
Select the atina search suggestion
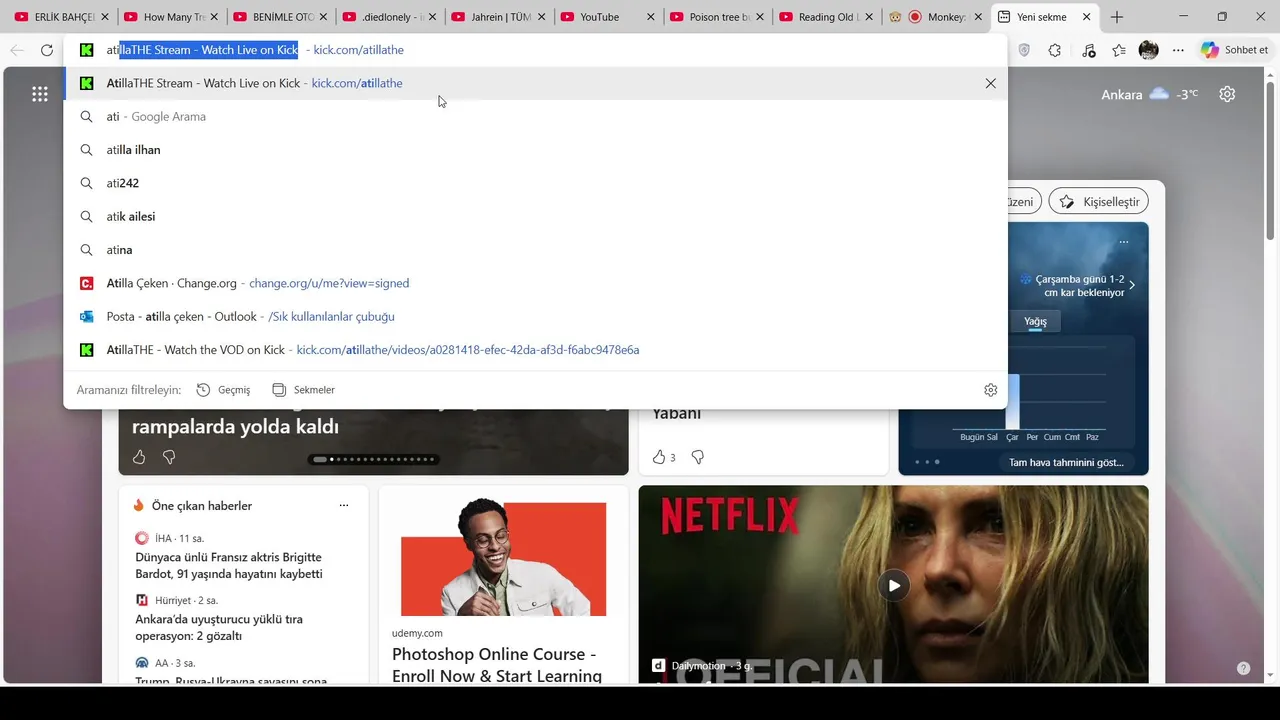click(x=535, y=250)
